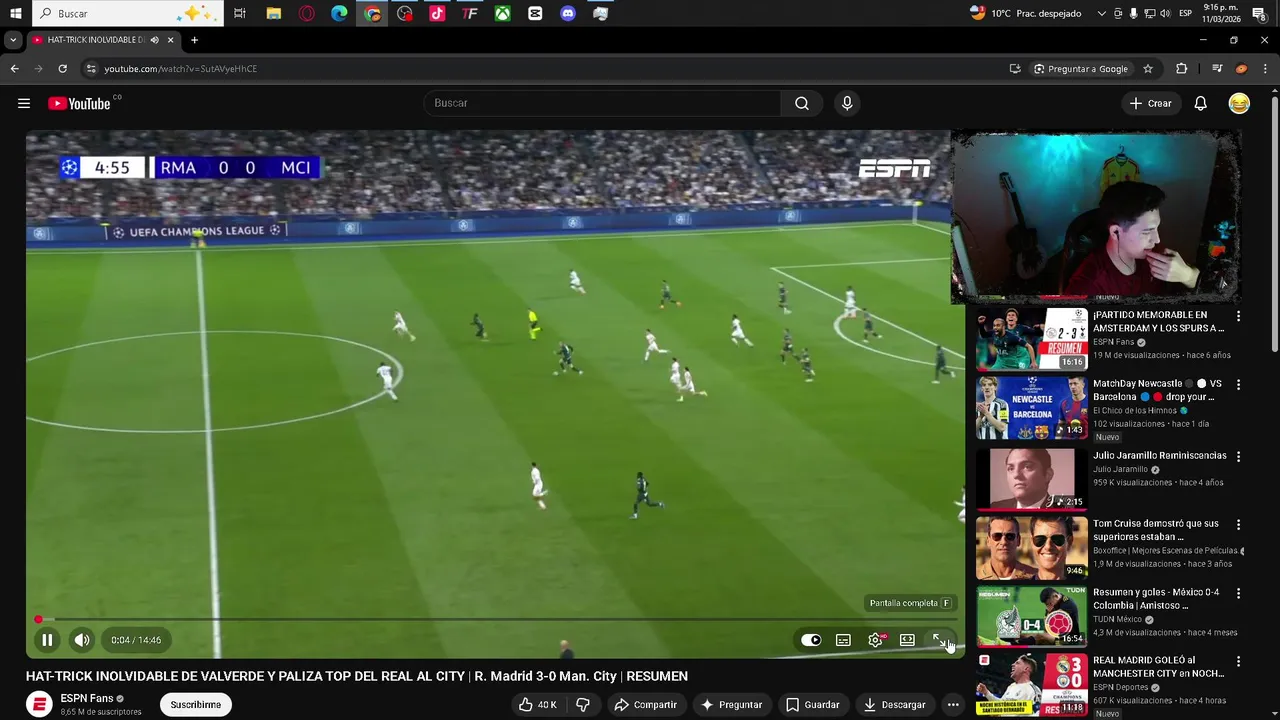This screenshot has width=1280, height=720.
Task: Open the YouTube hamburger guide menu
Action: click(24, 103)
